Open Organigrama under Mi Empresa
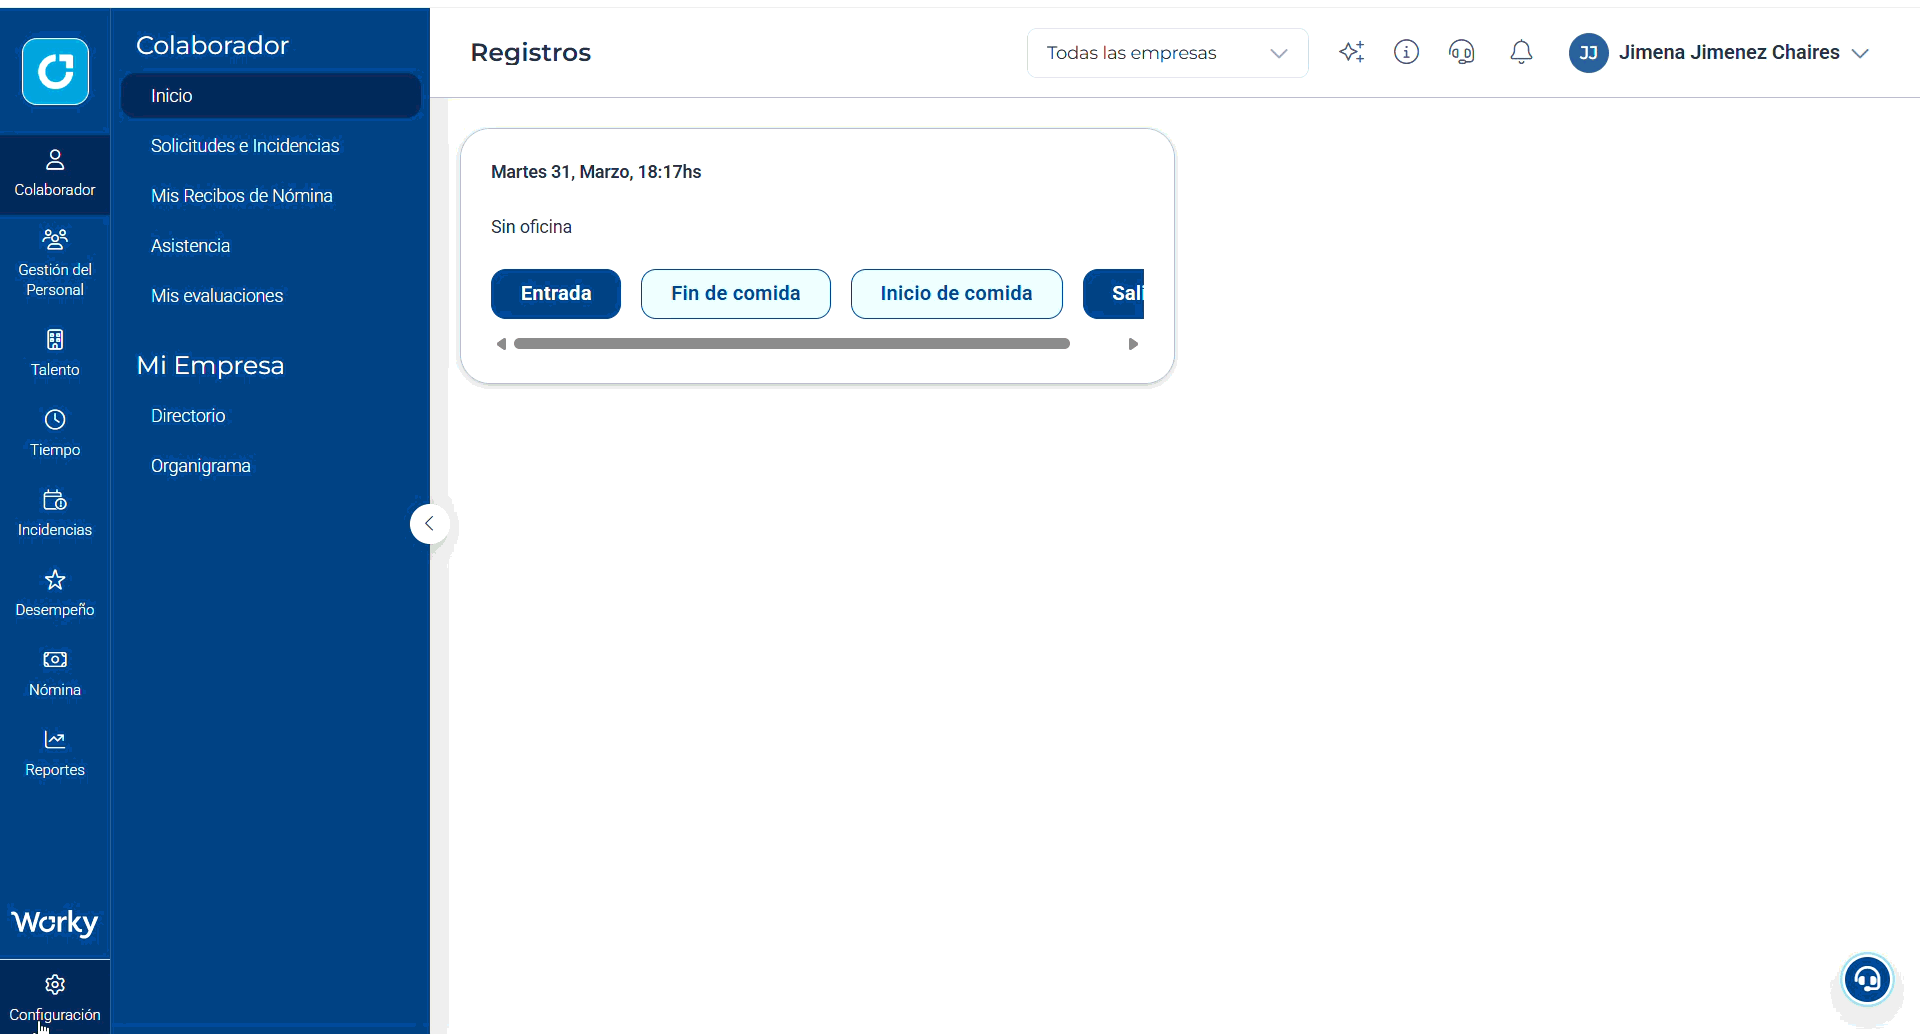 [200, 466]
